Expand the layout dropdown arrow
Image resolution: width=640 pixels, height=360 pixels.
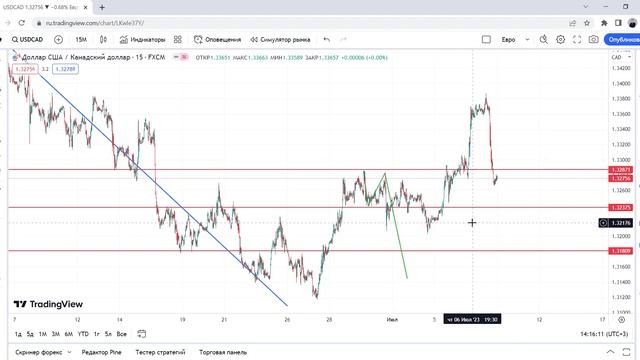tap(527, 40)
